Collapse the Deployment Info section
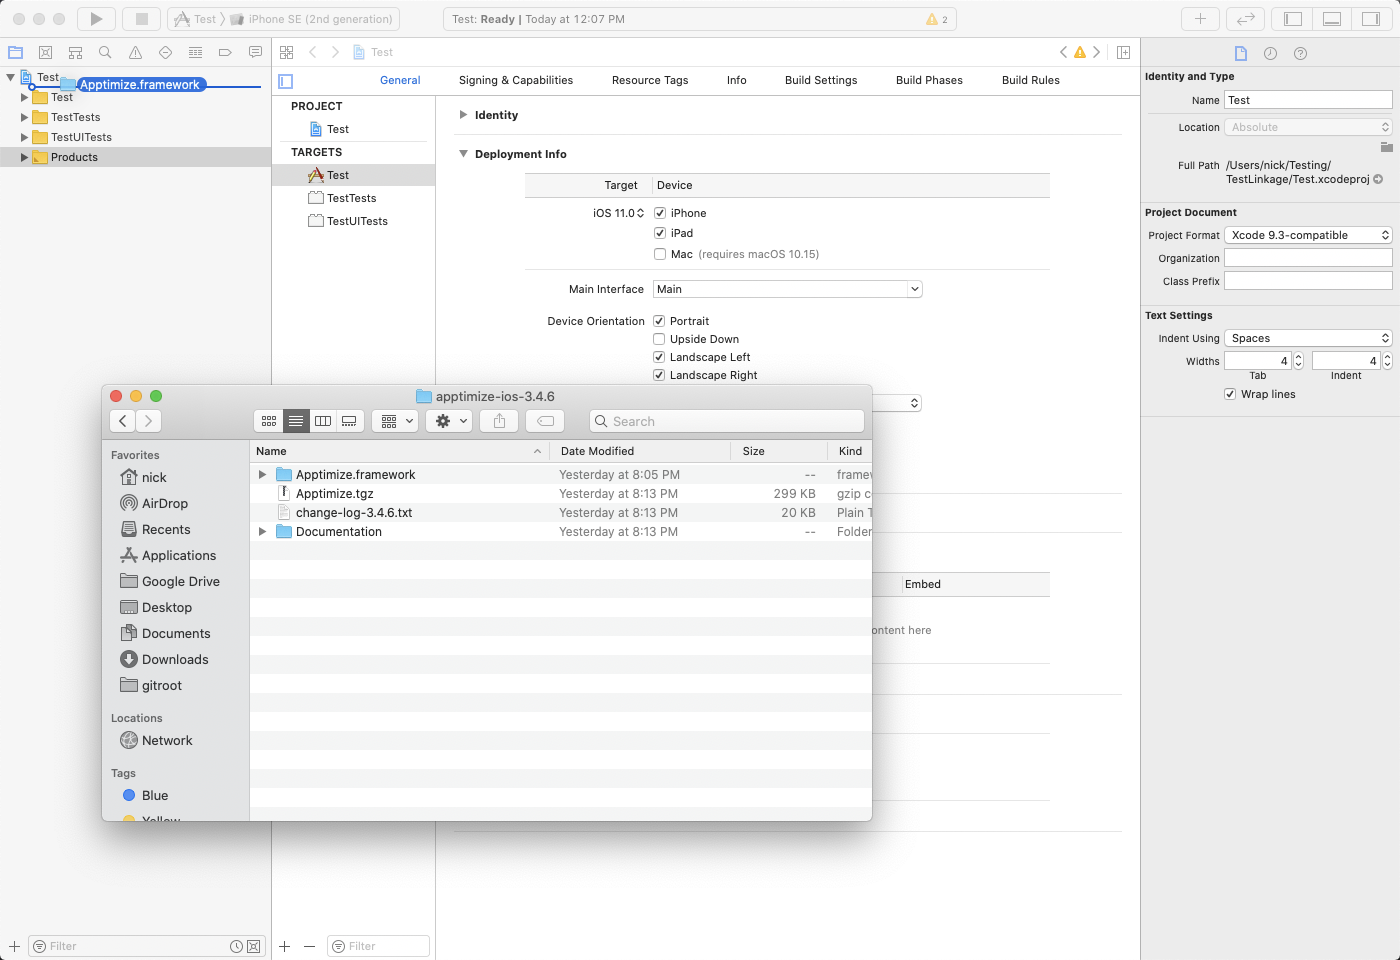The image size is (1400, 960). 463,154
